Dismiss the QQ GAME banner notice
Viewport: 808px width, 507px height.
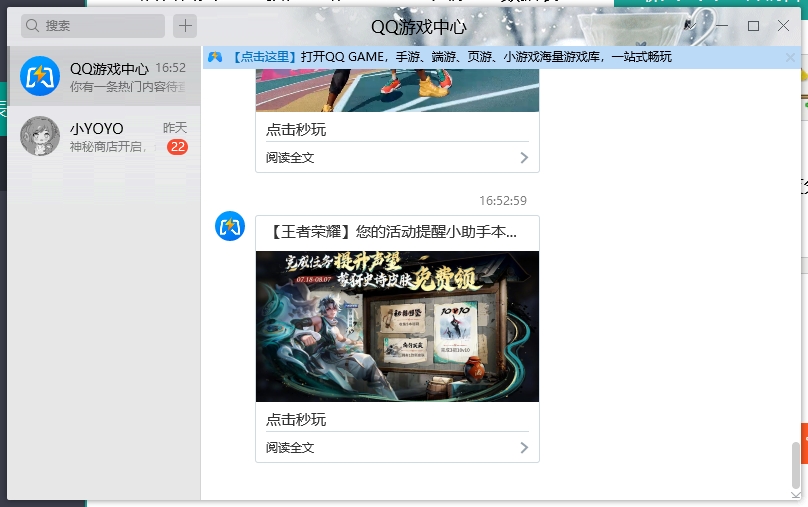click(790, 57)
